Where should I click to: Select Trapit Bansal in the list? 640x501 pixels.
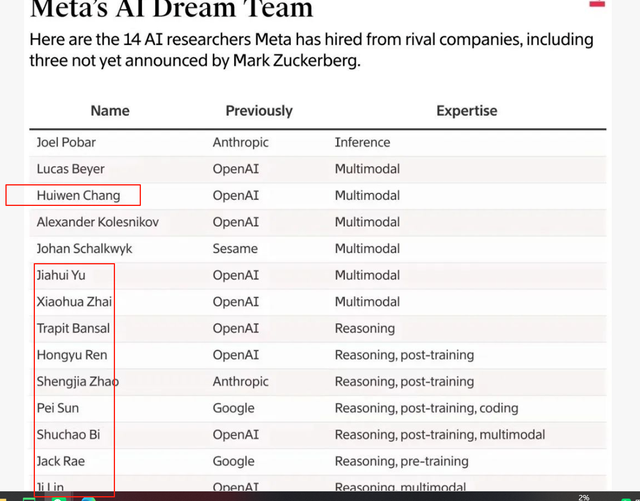tap(73, 328)
